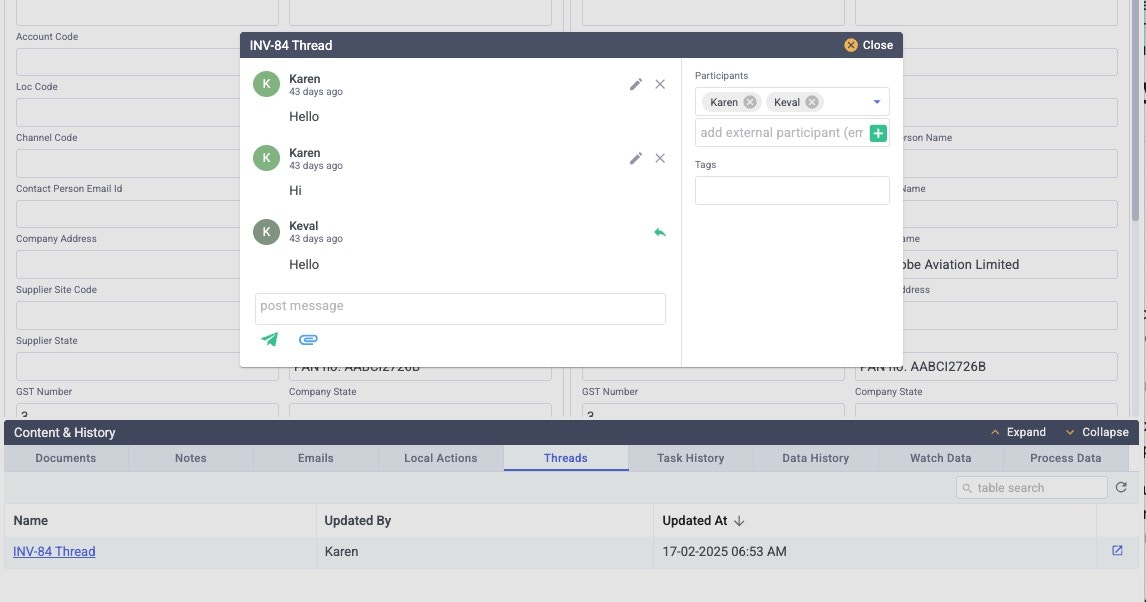Open the Local Actions tab

point(441,458)
